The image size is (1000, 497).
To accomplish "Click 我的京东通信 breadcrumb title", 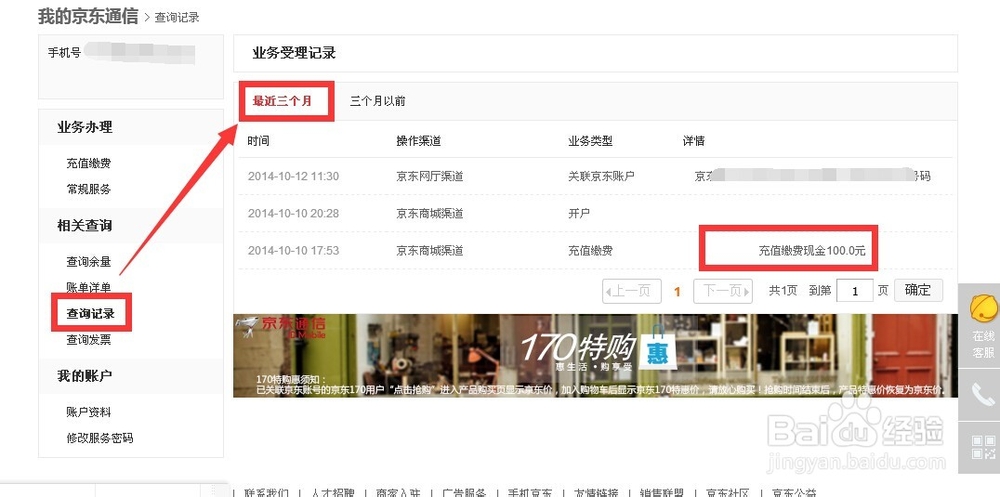I will point(88,16).
